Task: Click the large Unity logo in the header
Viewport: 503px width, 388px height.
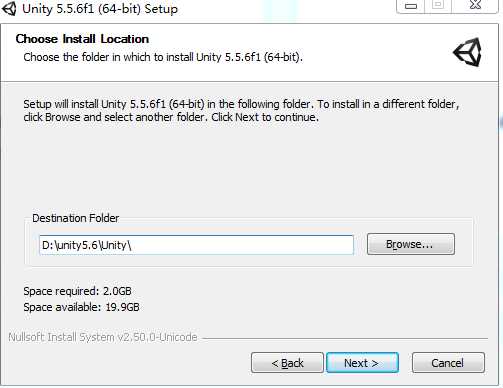Action: click(x=467, y=52)
